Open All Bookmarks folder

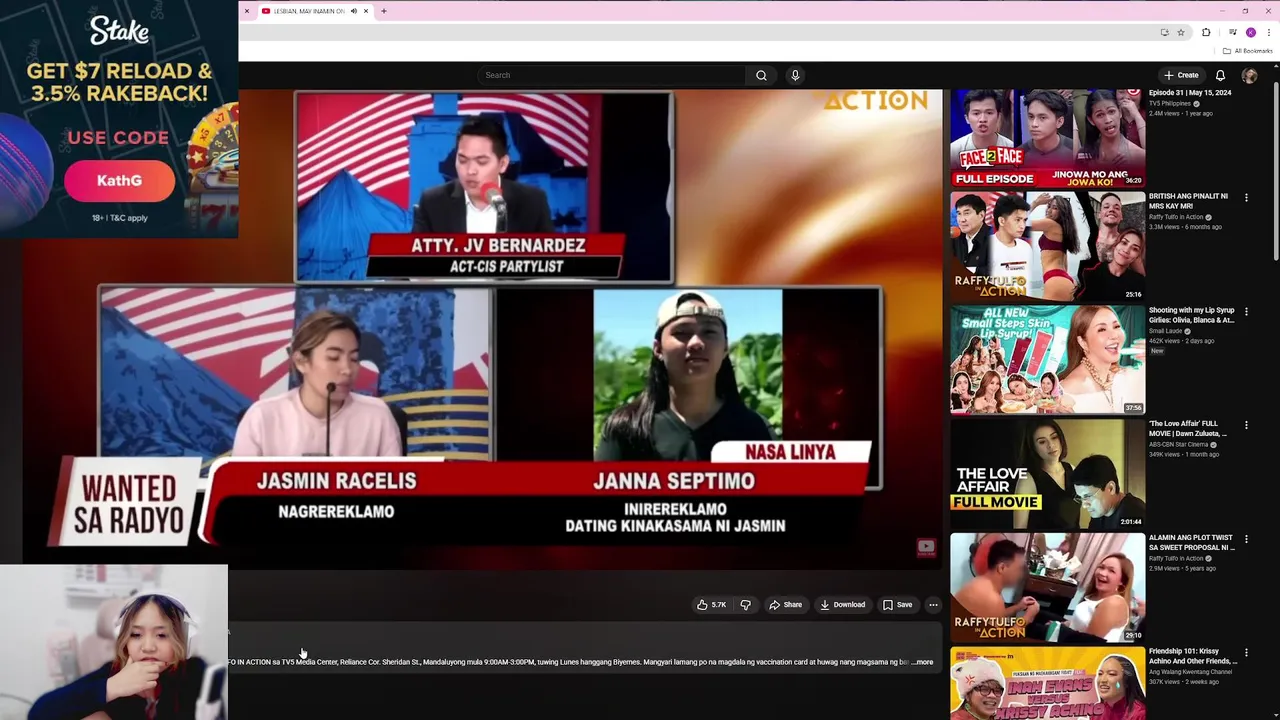[x=1247, y=51]
